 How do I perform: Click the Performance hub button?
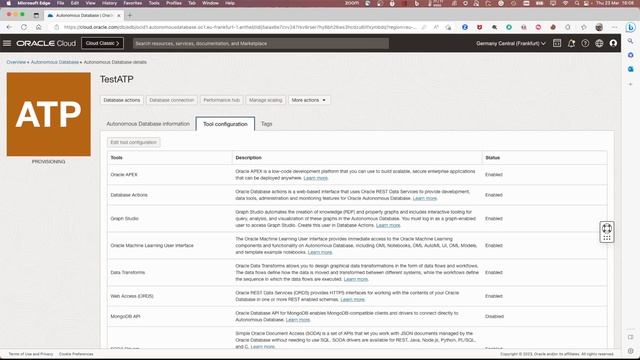[x=222, y=100]
